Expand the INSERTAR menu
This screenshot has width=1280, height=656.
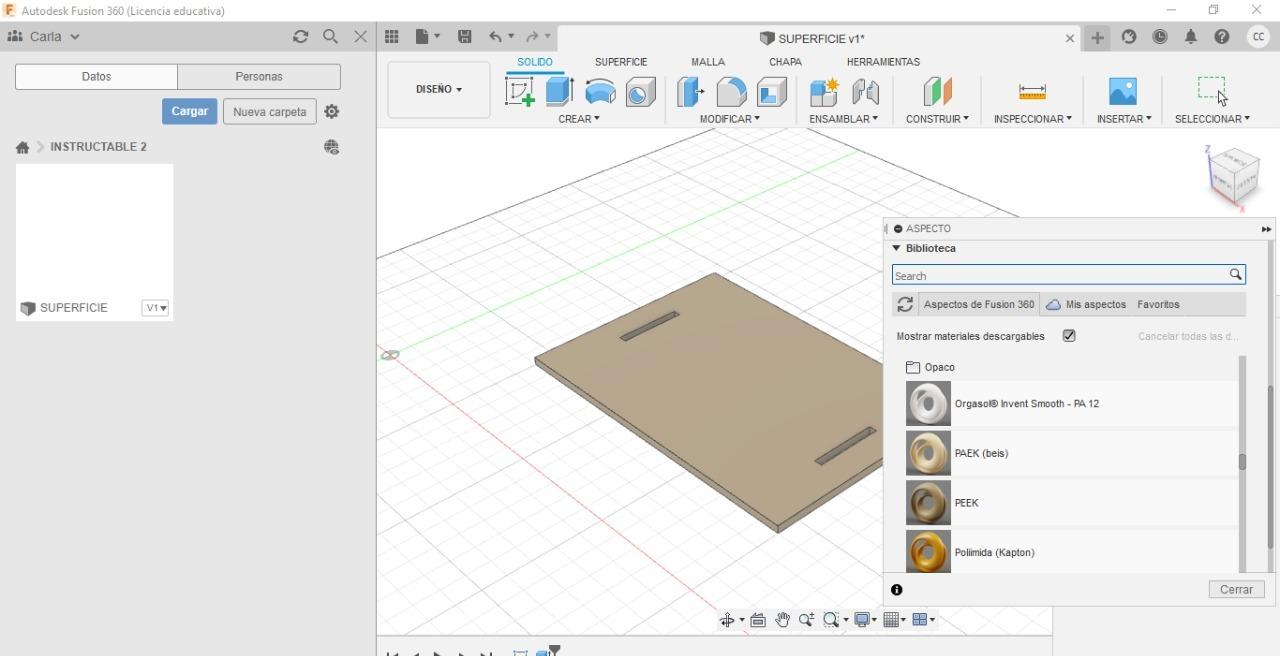tap(1124, 119)
